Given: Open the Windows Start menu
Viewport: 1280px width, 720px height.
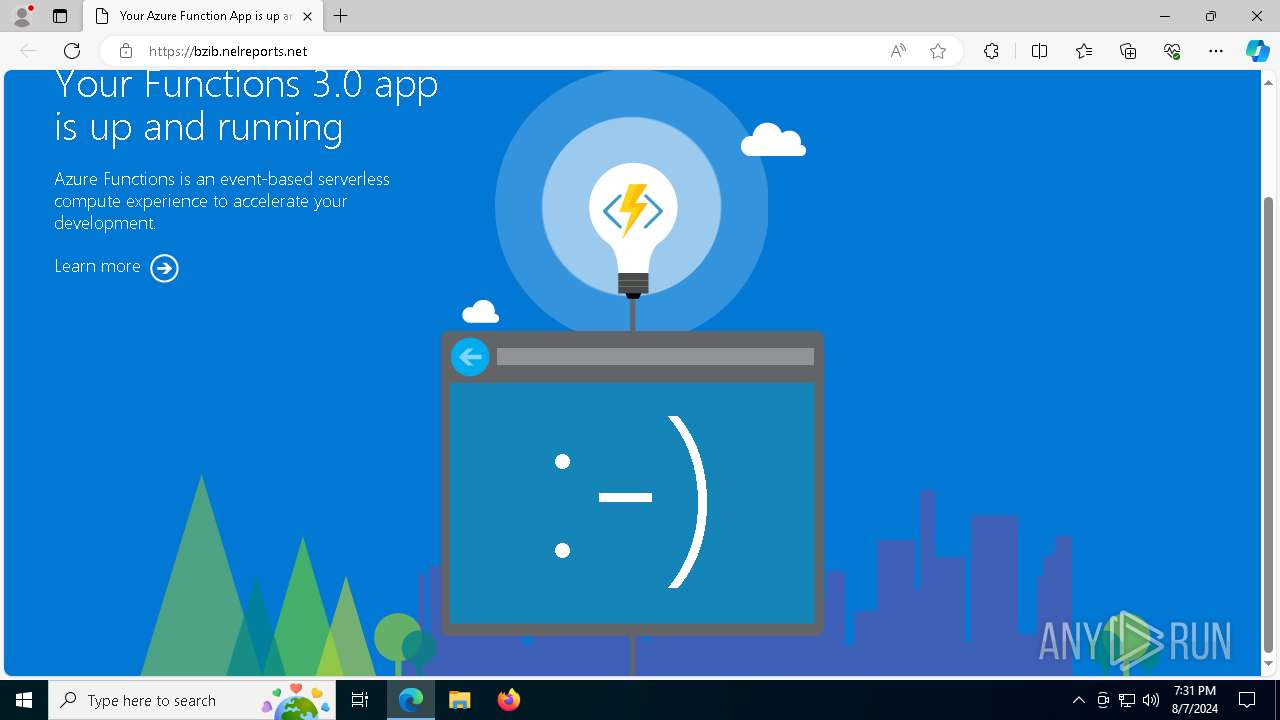Looking at the screenshot, I should point(24,700).
